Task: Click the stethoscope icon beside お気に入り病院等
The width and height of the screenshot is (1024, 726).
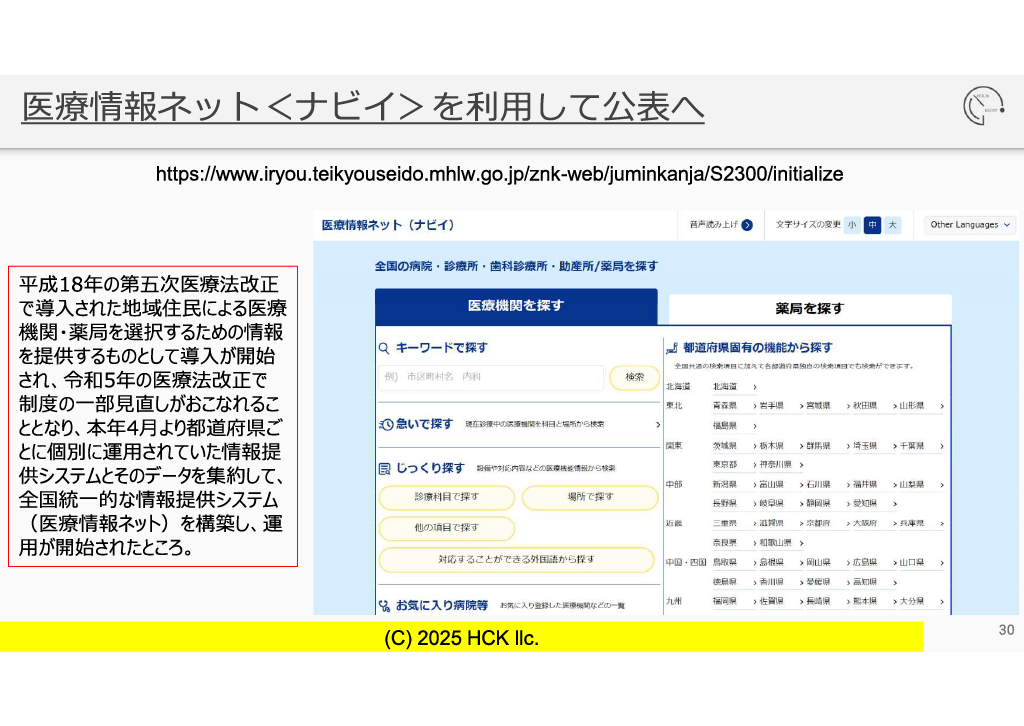Action: (x=385, y=605)
